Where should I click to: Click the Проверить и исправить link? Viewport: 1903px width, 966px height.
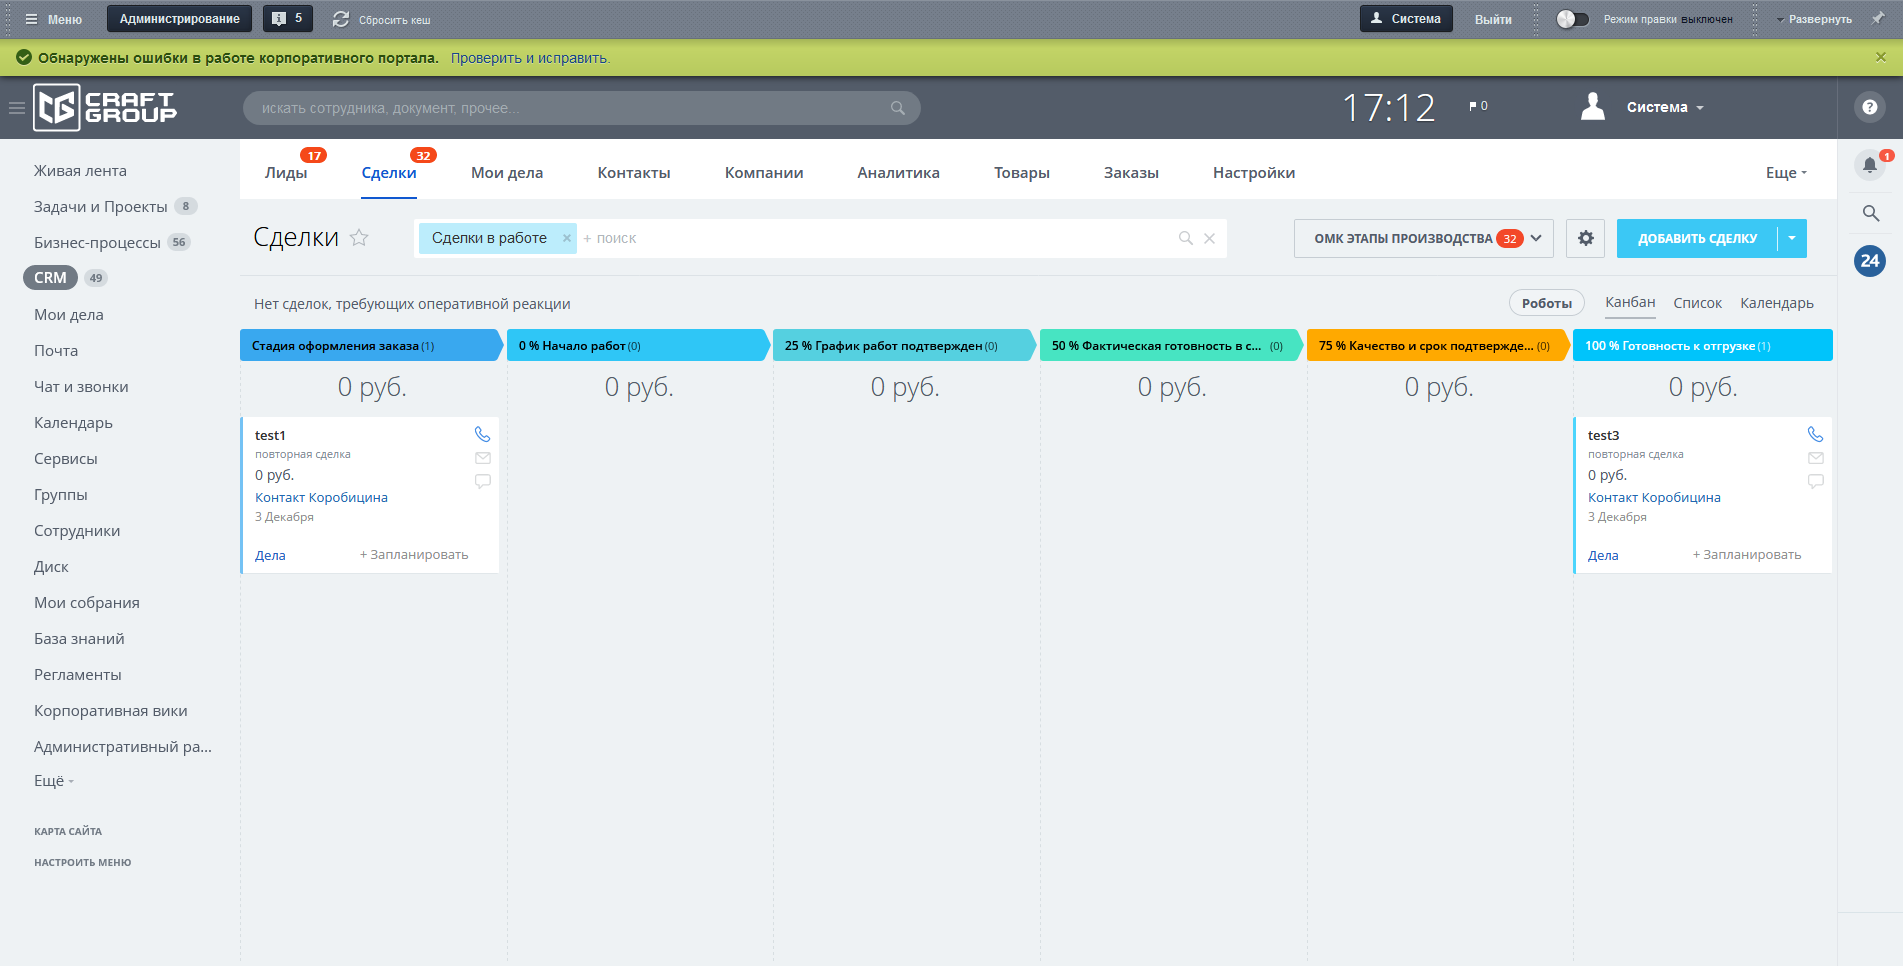coord(529,58)
